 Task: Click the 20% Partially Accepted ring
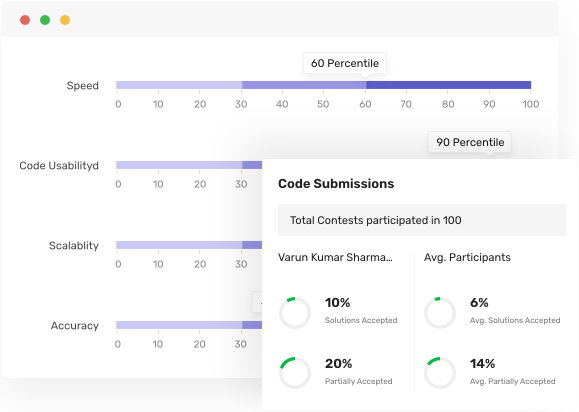[x=295, y=373]
